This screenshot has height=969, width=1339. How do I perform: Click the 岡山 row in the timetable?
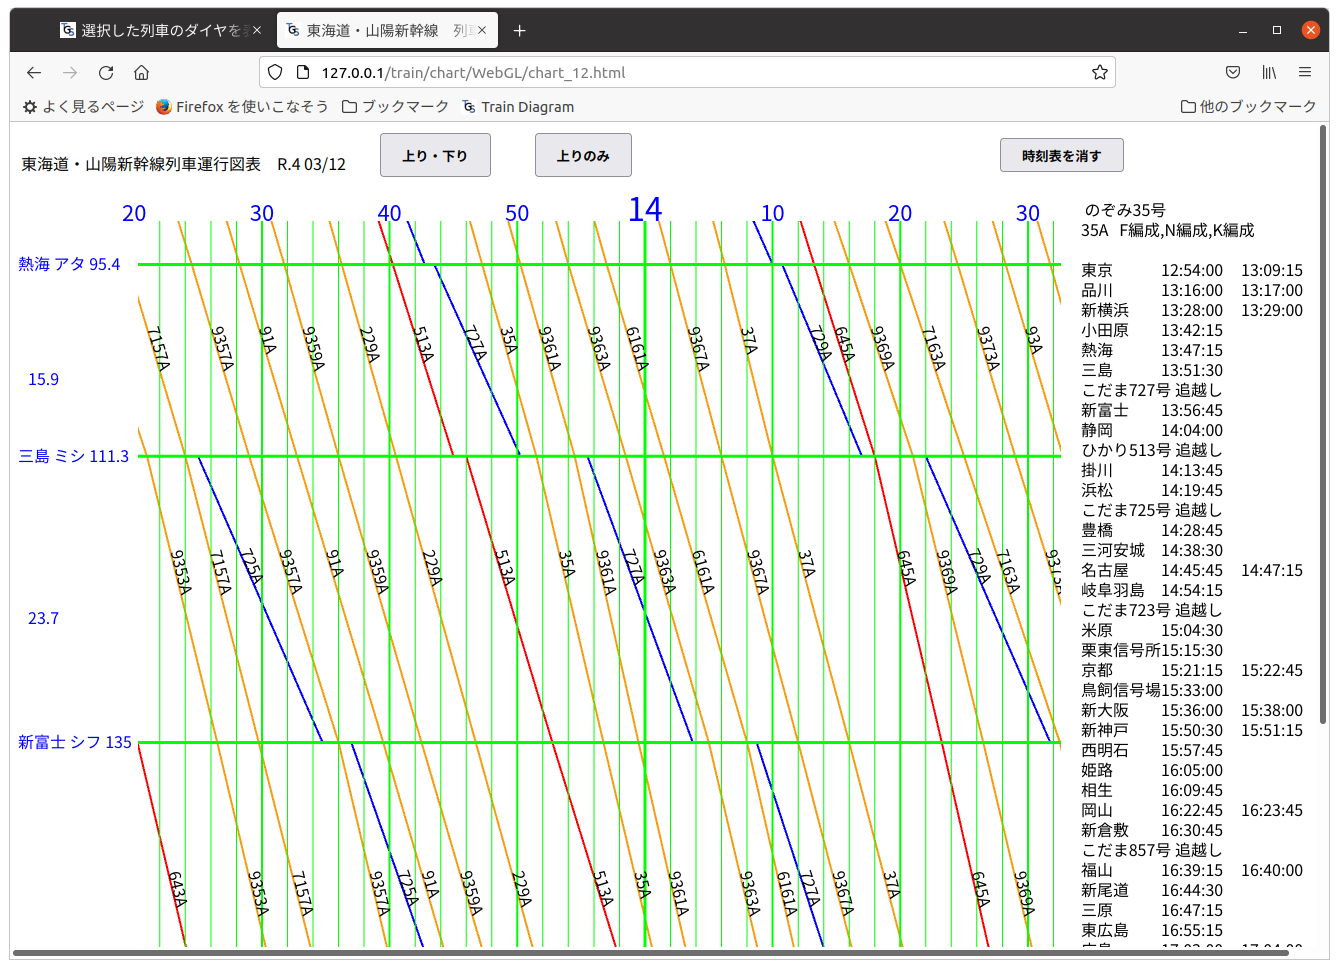[x=1192, y=810]
